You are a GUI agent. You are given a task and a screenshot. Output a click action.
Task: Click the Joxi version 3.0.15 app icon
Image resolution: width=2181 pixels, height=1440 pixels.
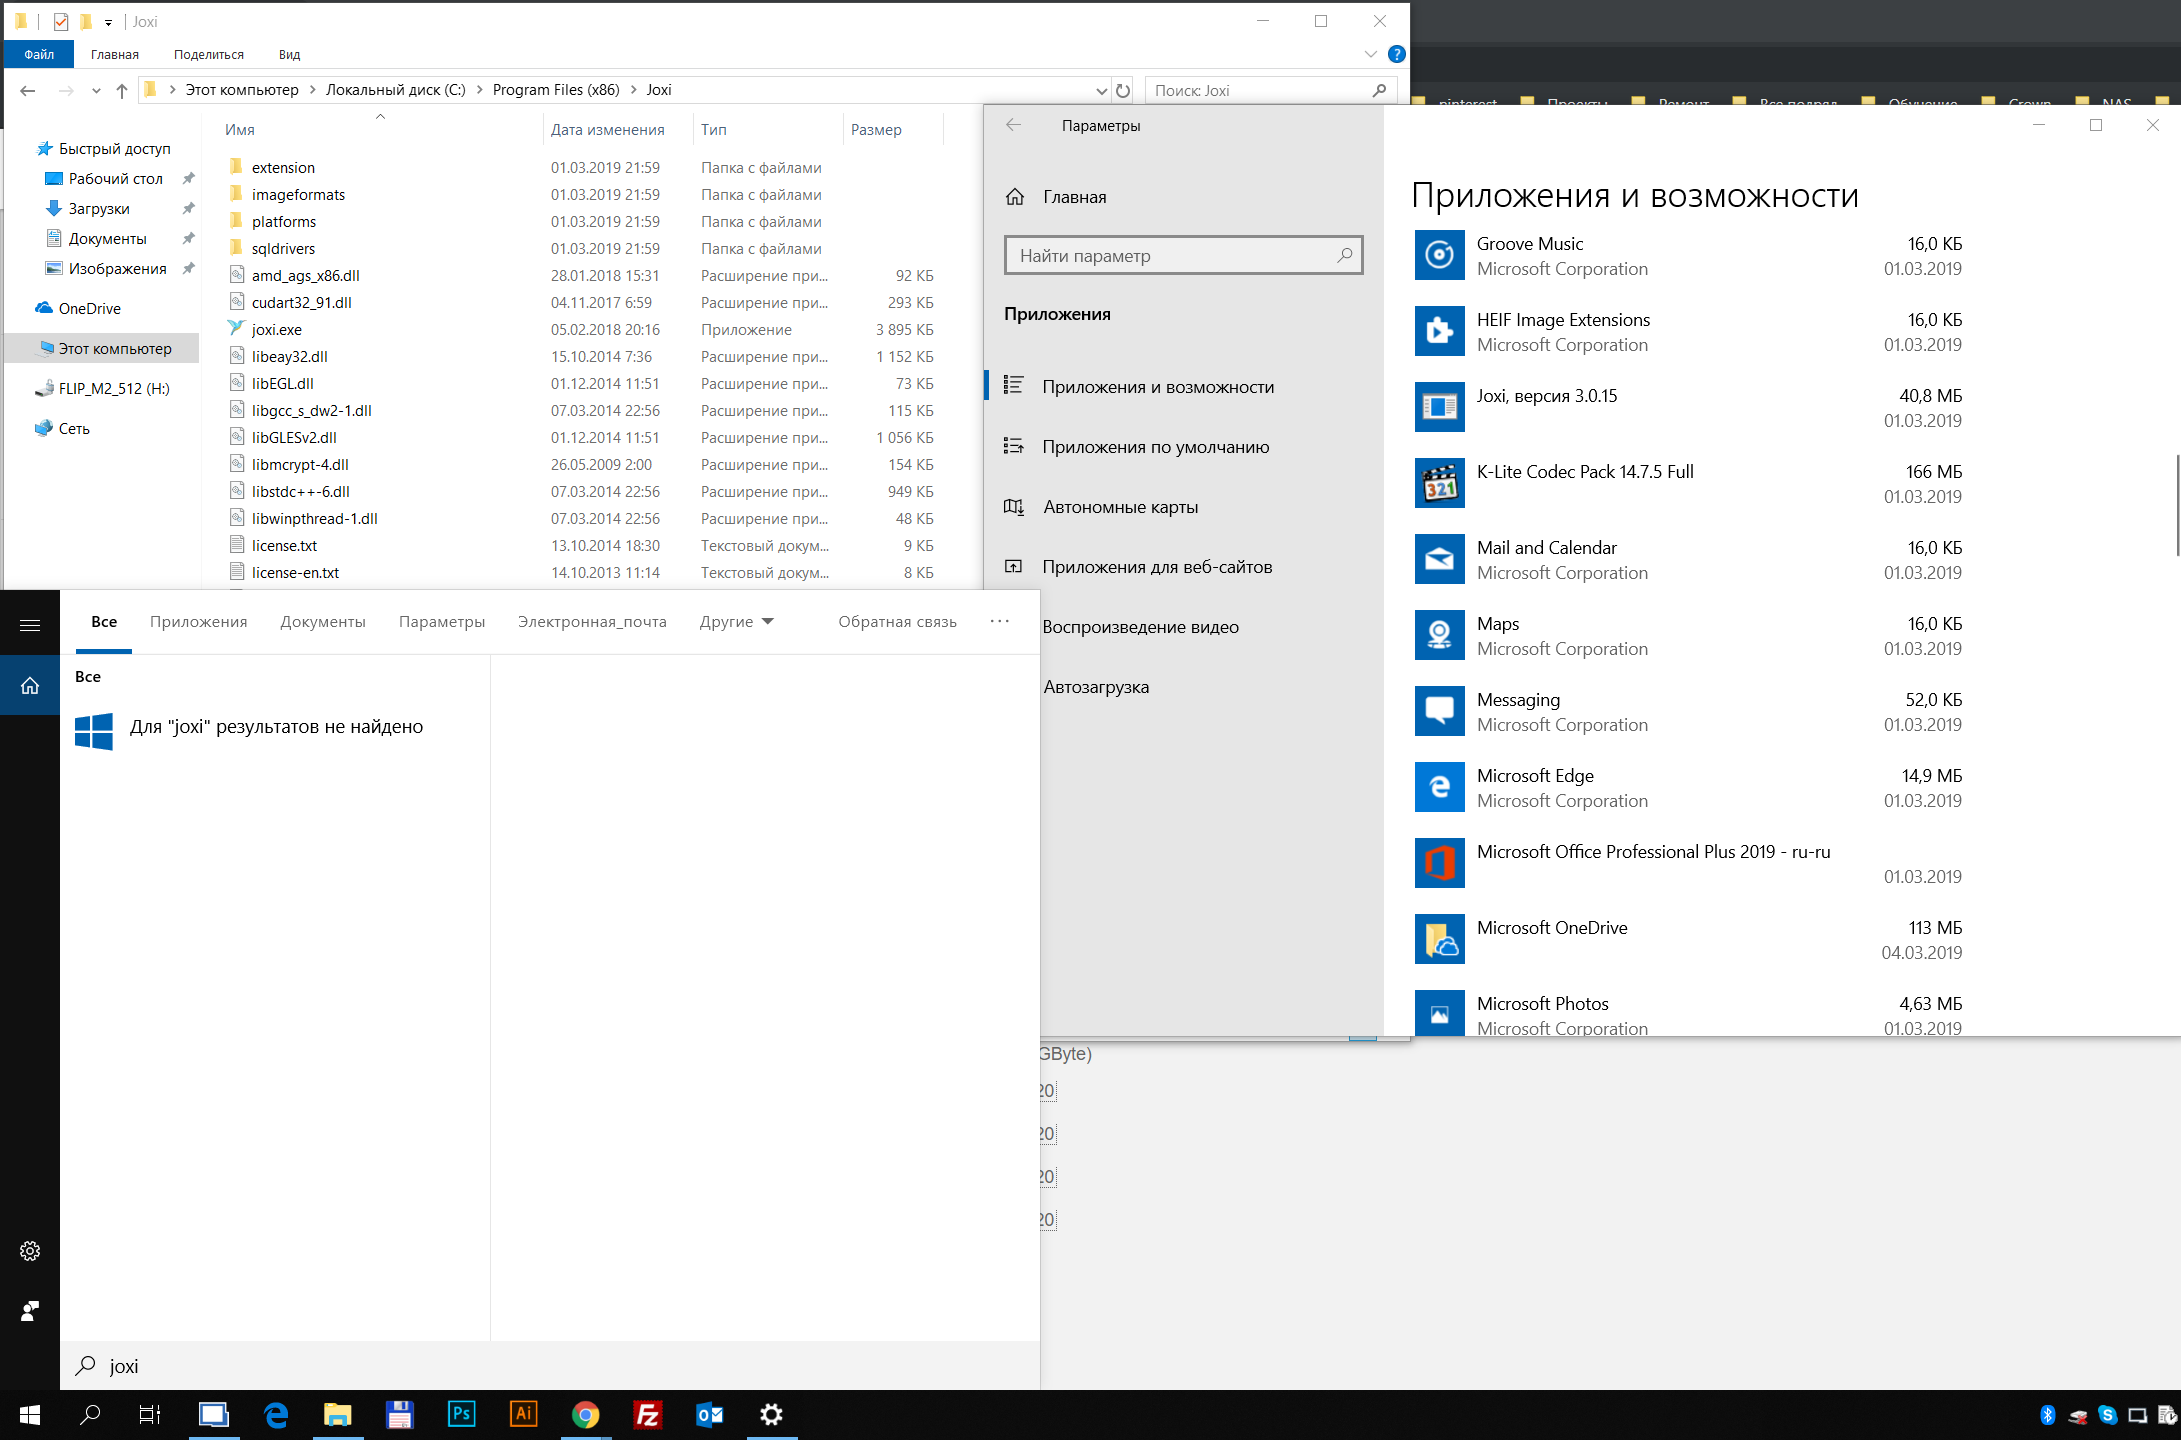pyautogui.click(x=1439, y=407)
